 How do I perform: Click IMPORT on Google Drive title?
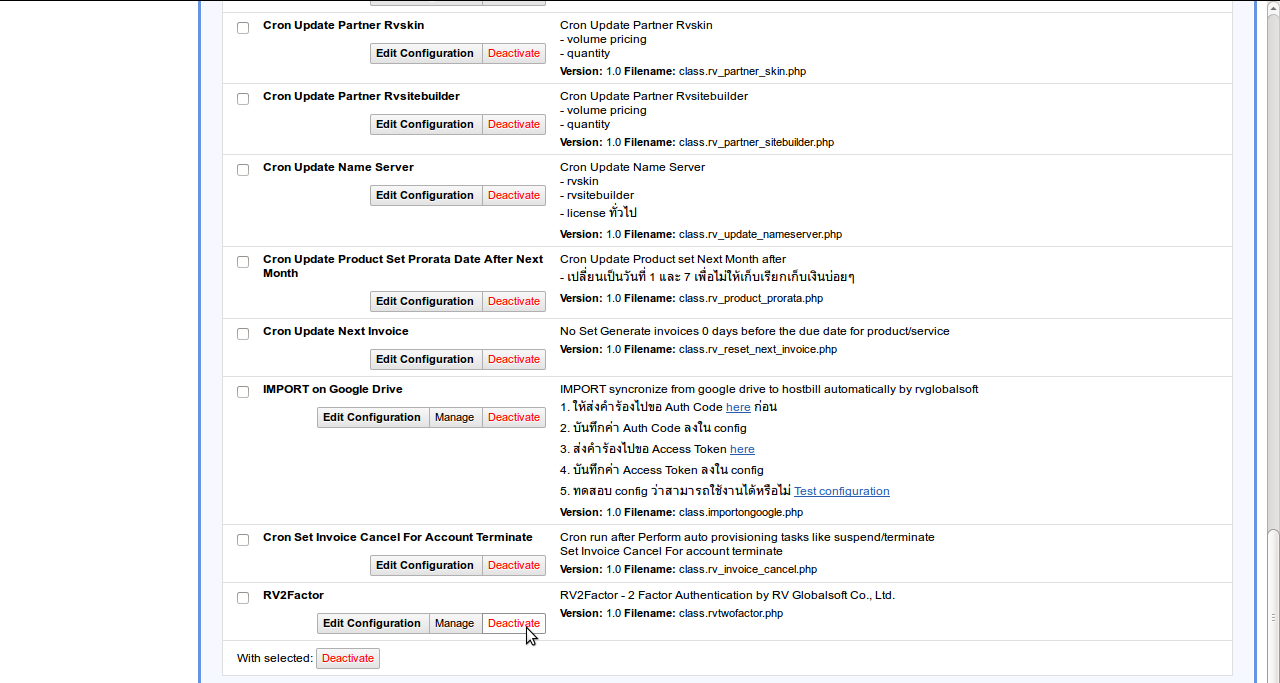333,390
